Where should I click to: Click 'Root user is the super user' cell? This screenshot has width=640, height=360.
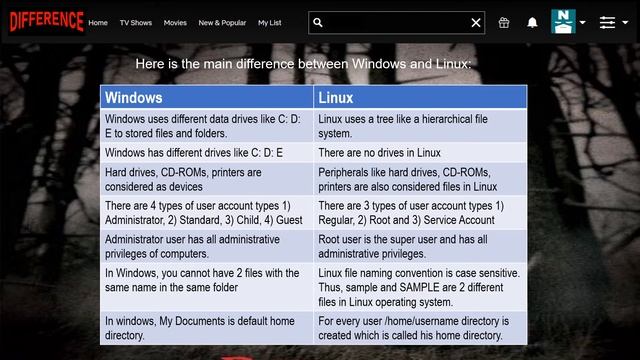coord(420,246)
